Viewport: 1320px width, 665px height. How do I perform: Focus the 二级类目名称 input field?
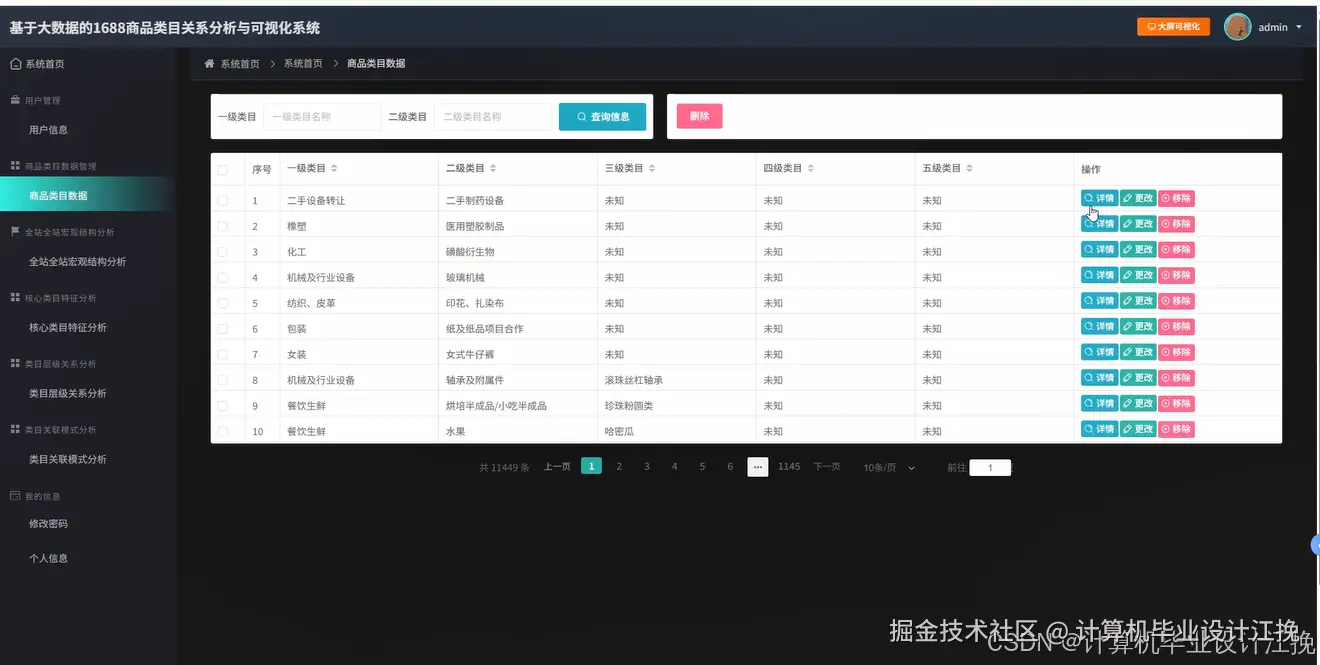tap(493, 117)
